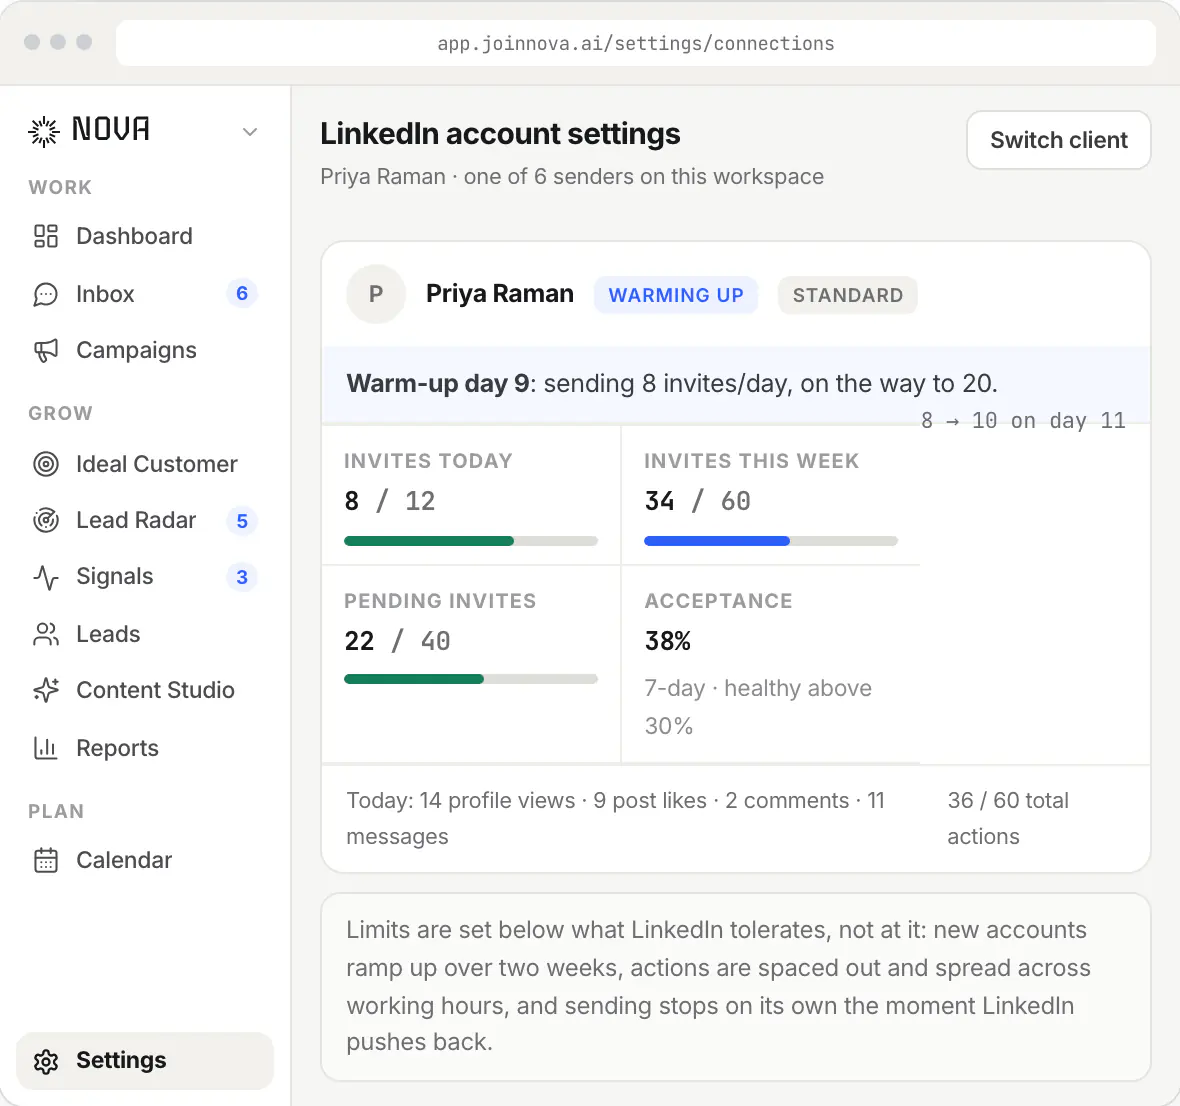Screen dimensions: 1180x1106
Task: Click the GROW section header
Action: coord(60,413)
